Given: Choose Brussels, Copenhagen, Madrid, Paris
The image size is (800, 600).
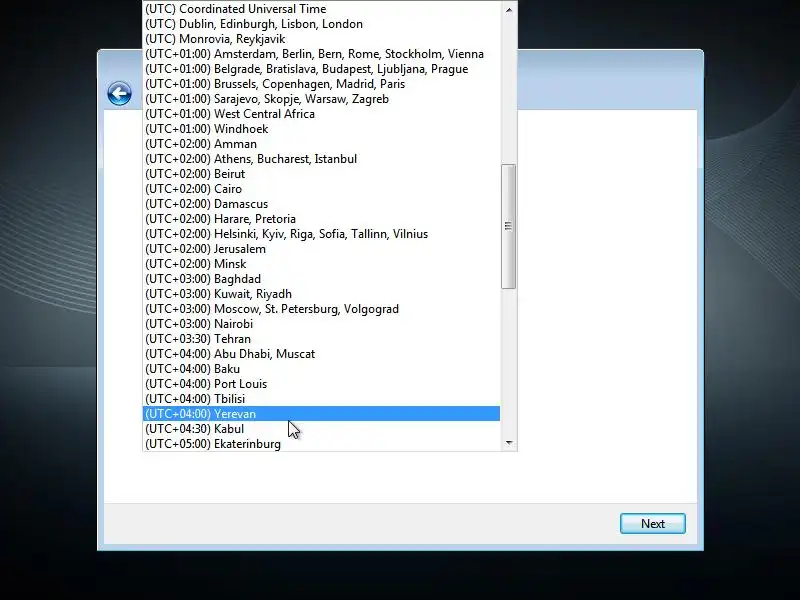Looking at the screenshot, I should (x=321, y=84).
